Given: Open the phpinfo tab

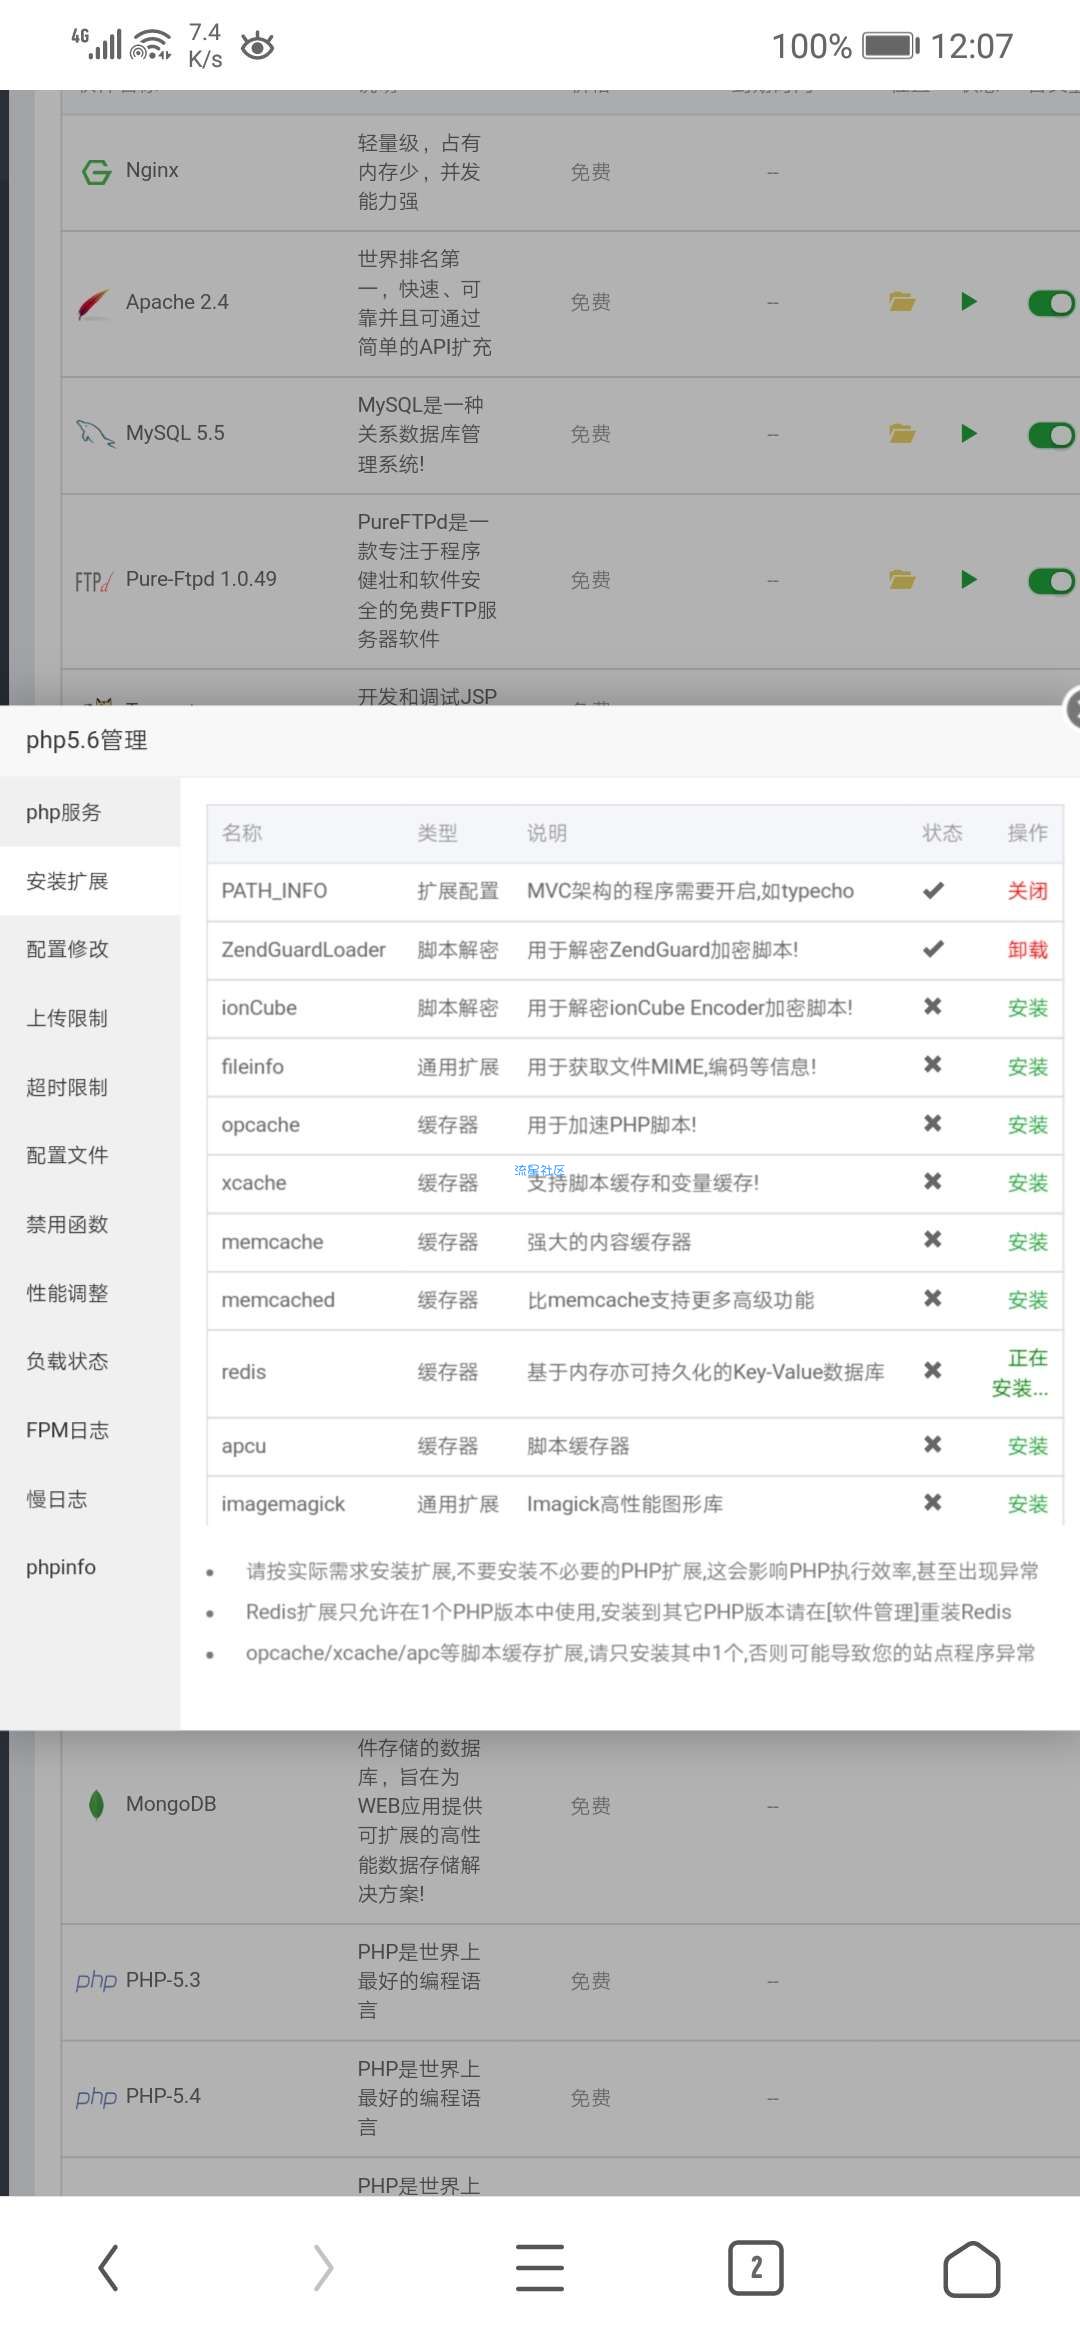Looking at the screenshot, I should 90,1567.
